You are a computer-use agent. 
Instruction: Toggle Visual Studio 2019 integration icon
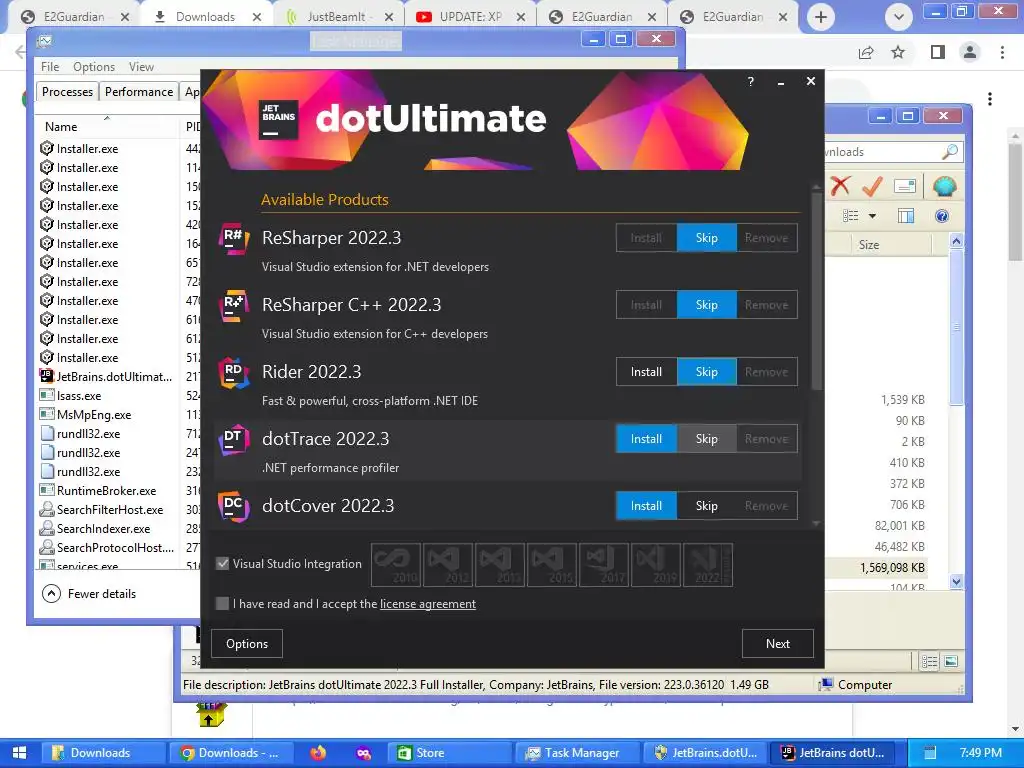click(656, 565)
